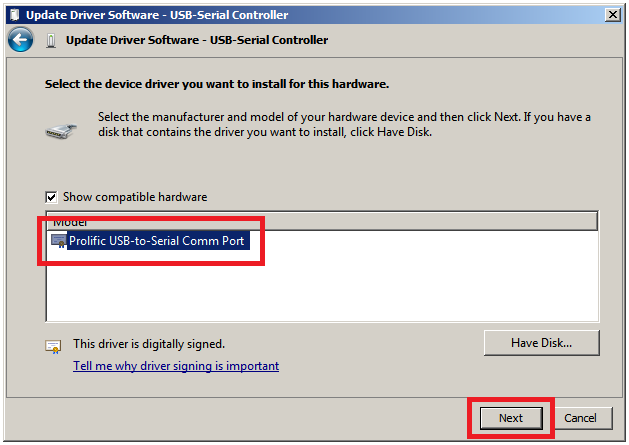This screenshot has width=629, height=445.
Task: Select Prolific USB-to-Serial Comm Port driver
Action: click(156, 241)
